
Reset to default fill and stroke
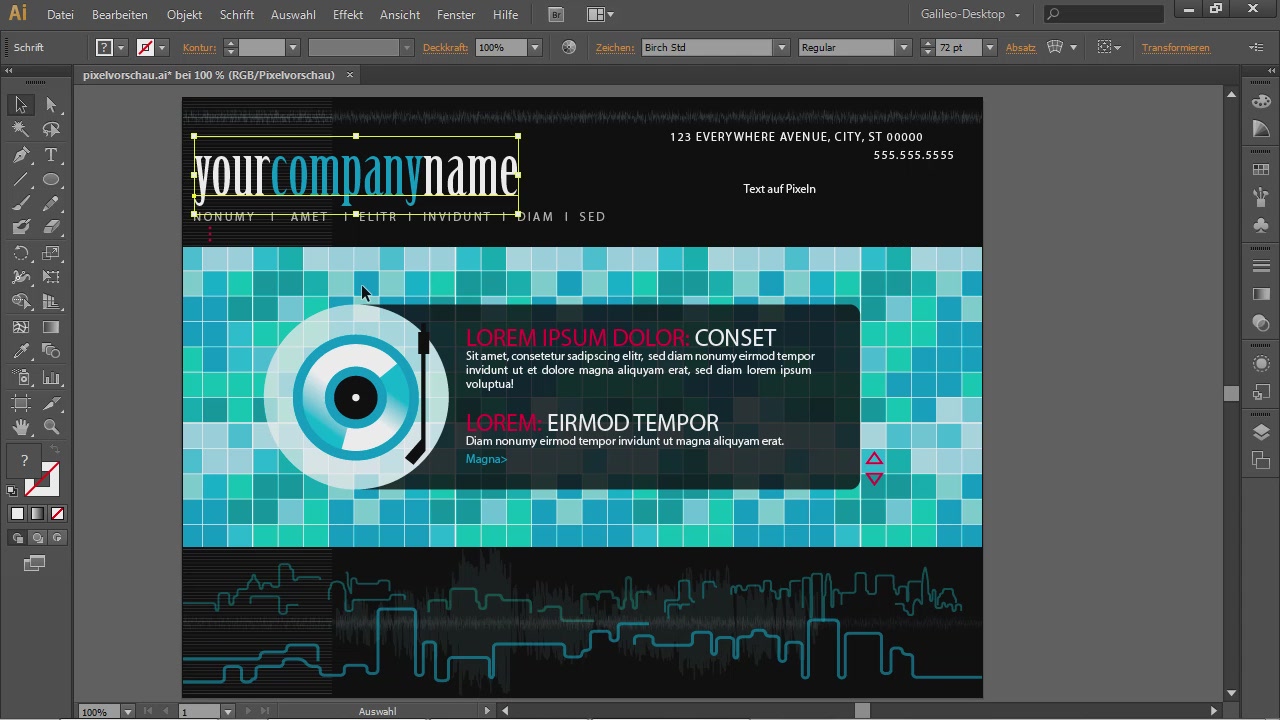pos(12,490)
